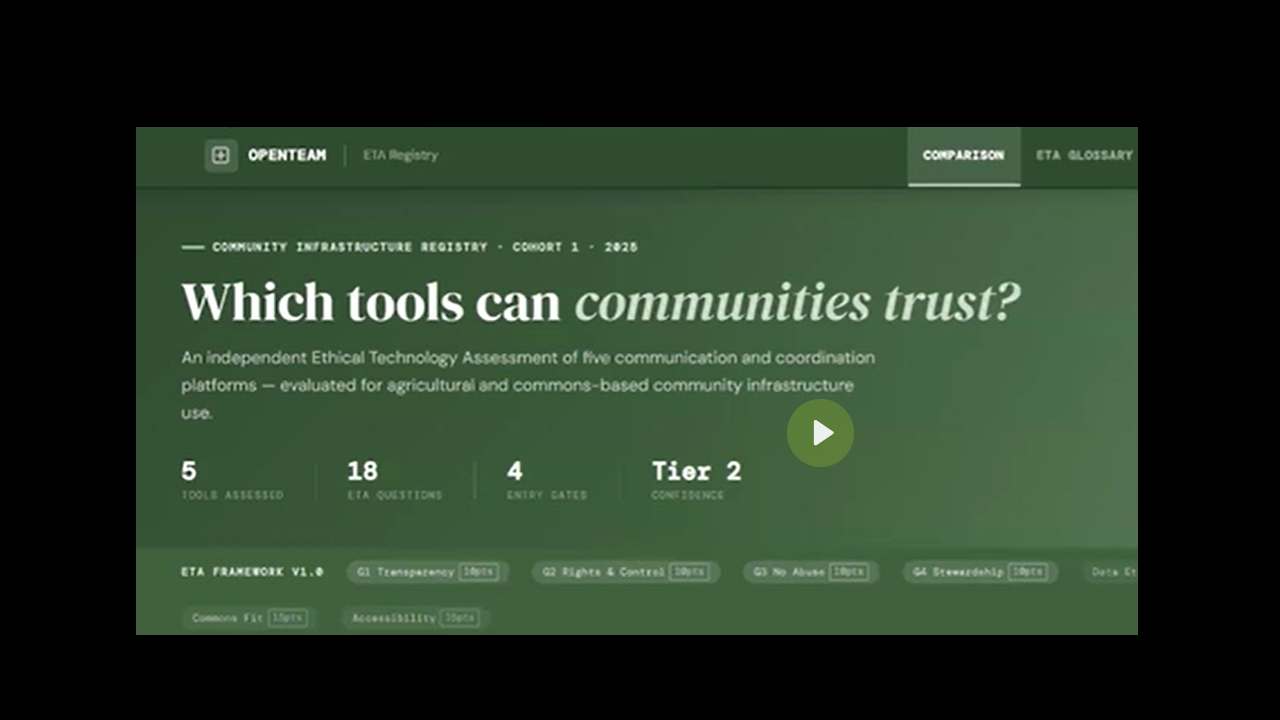Click the Ethical Technology Assessment description paragraph
This screenshot has width=1280, height=720.
click(x=528, y=385)
